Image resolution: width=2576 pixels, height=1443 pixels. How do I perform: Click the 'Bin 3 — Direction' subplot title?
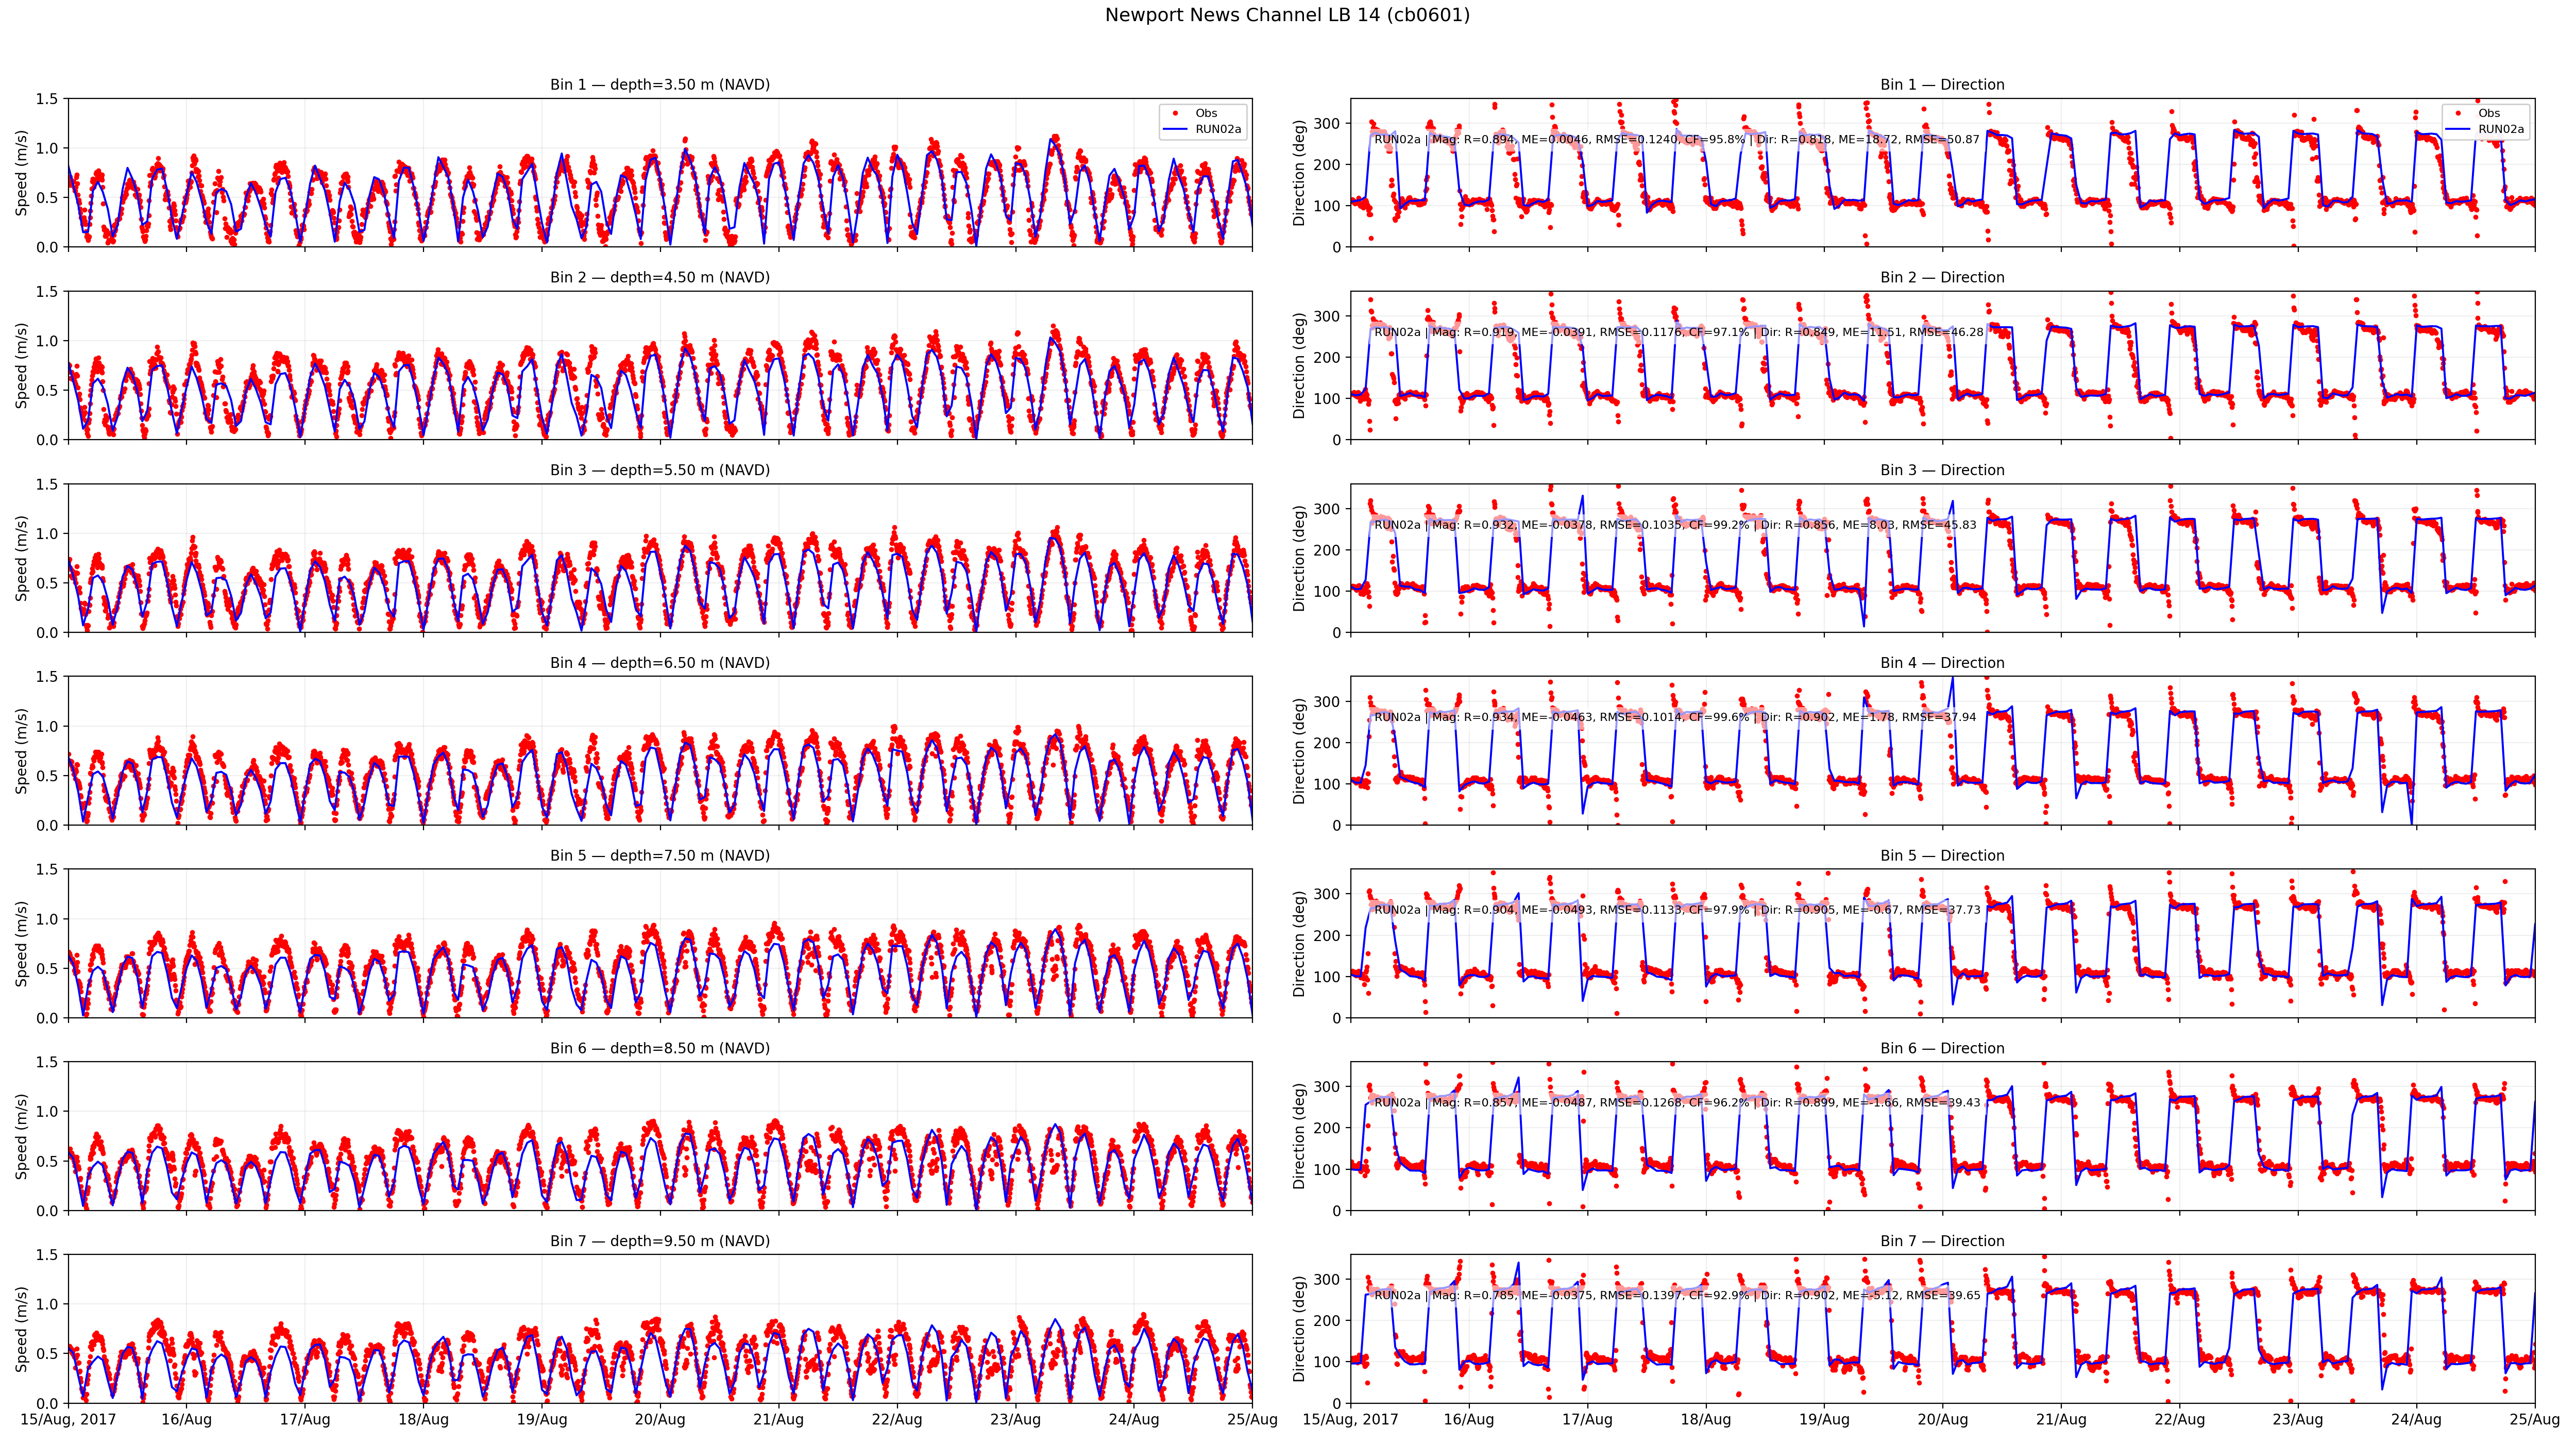[x=1942, y=470]
